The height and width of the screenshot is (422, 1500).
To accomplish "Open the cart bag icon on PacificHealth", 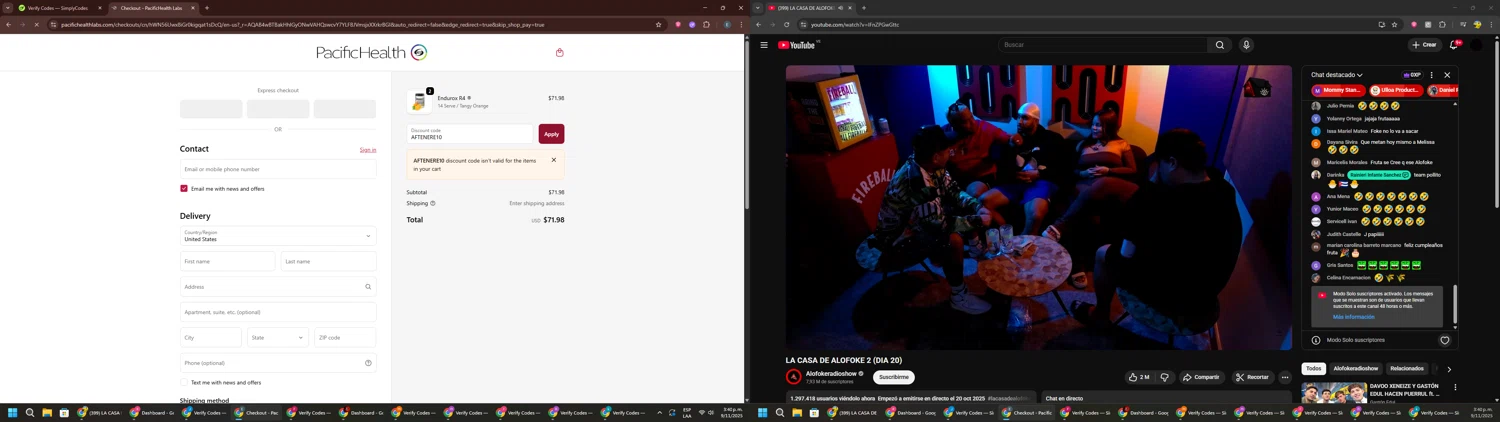I will [x=560, y=53].
